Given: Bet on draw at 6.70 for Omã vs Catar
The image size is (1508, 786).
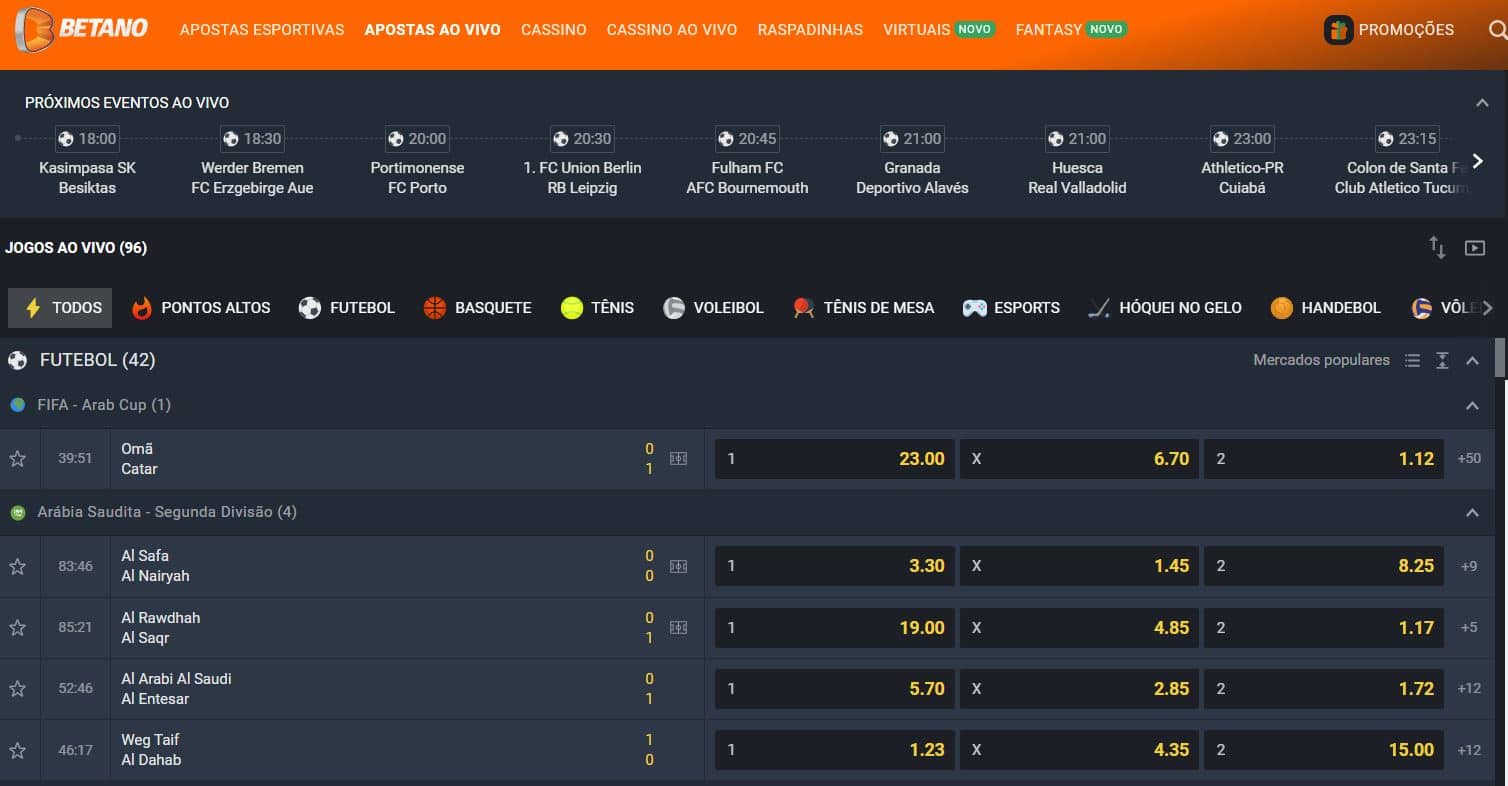Looking at the screenshot, I should (1079, 459).
